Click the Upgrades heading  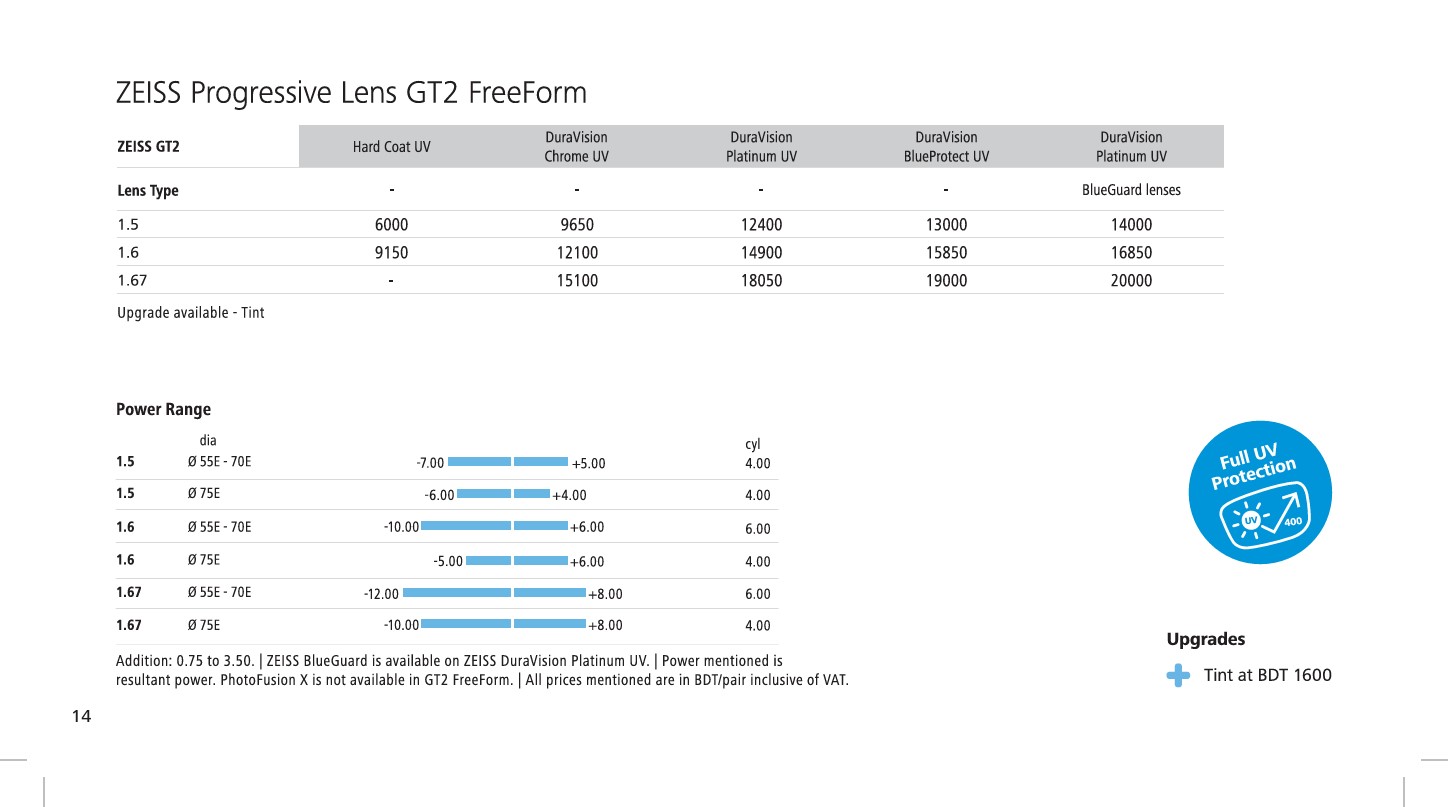coord(1206,639)
